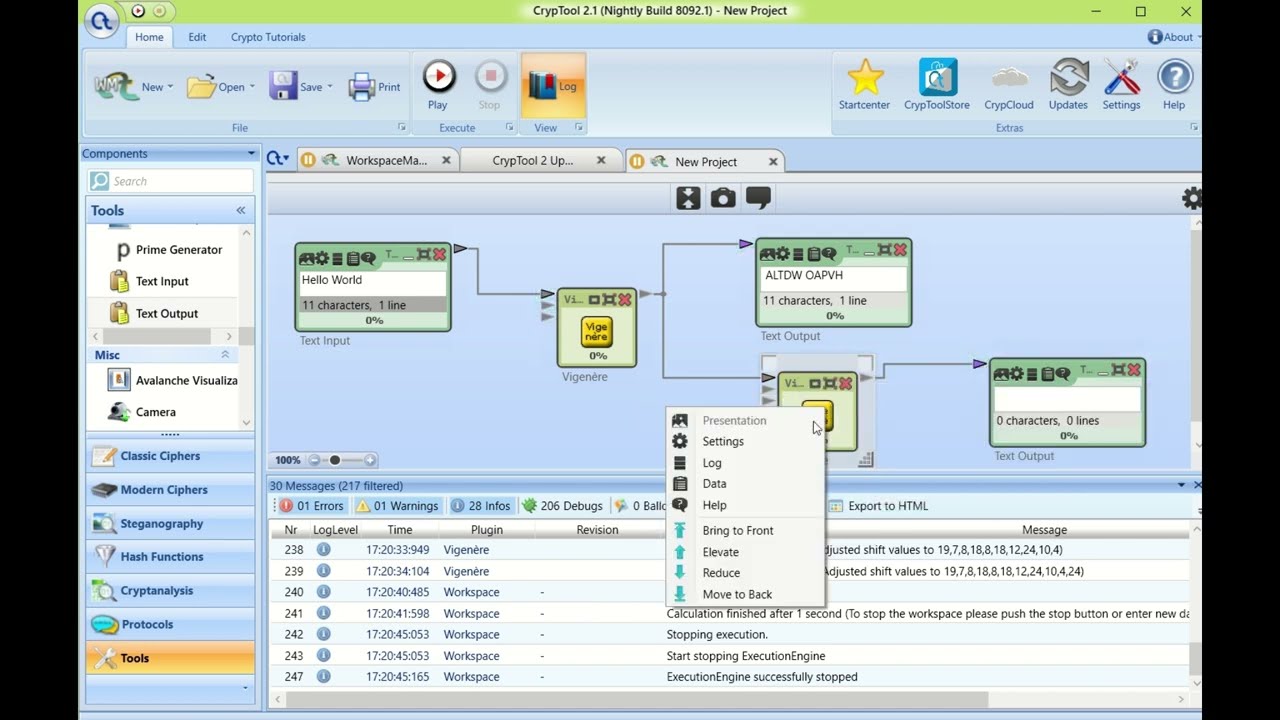Image resolution: width=1280 pixels, height=720 pixels.
Task: Click the Print icon
Action: point(375,87)
